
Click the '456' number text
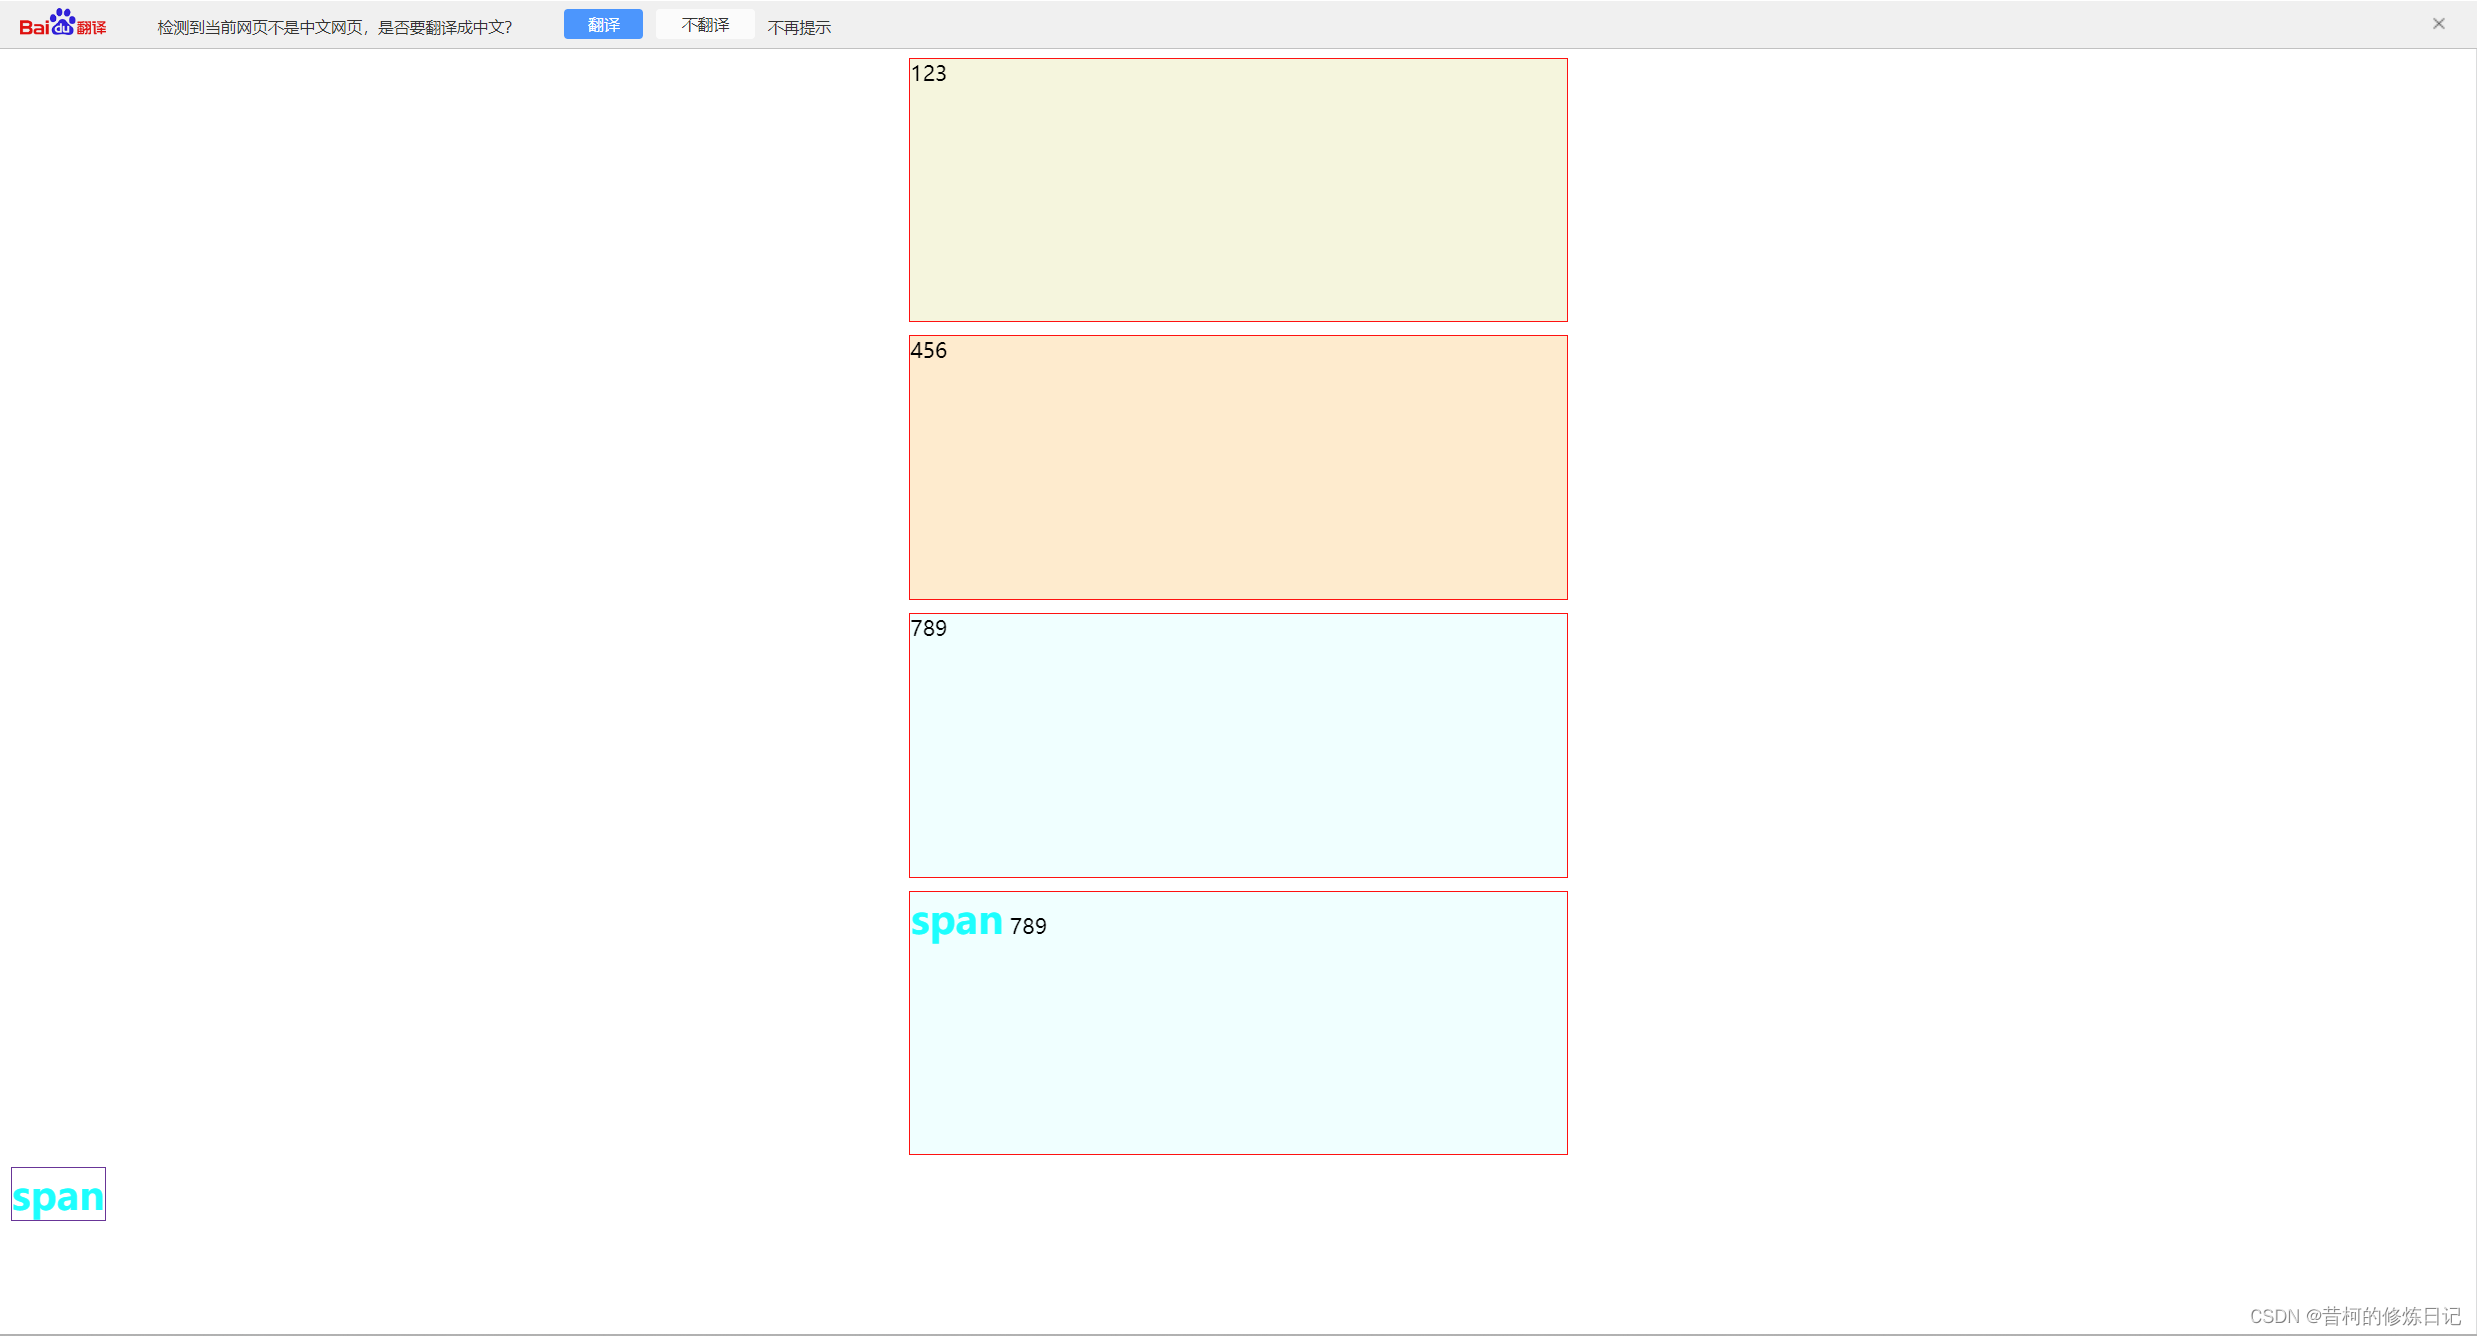pyautogui.click(x=928, y=351)
